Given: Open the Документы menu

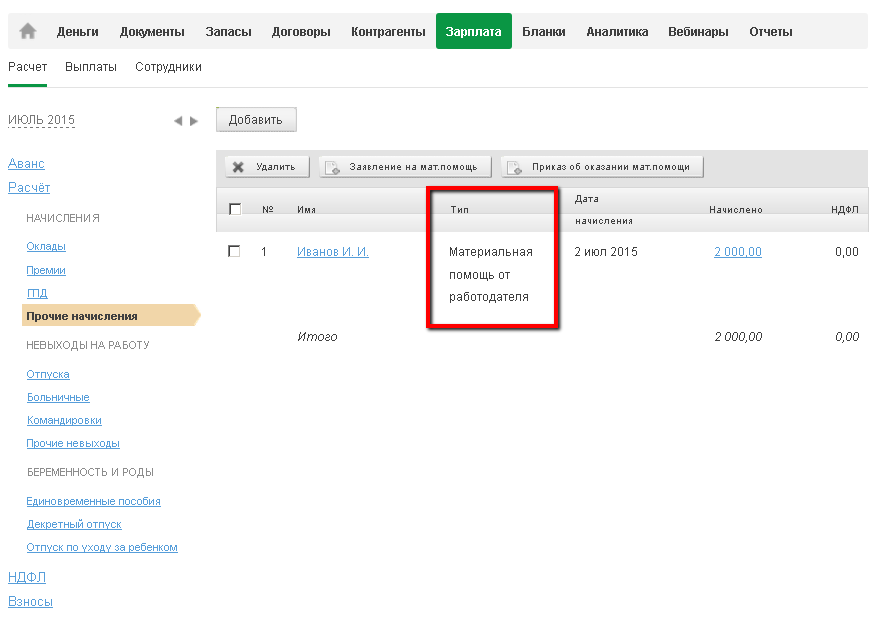Looking at the screenshot, I should [x=152, y=32].
